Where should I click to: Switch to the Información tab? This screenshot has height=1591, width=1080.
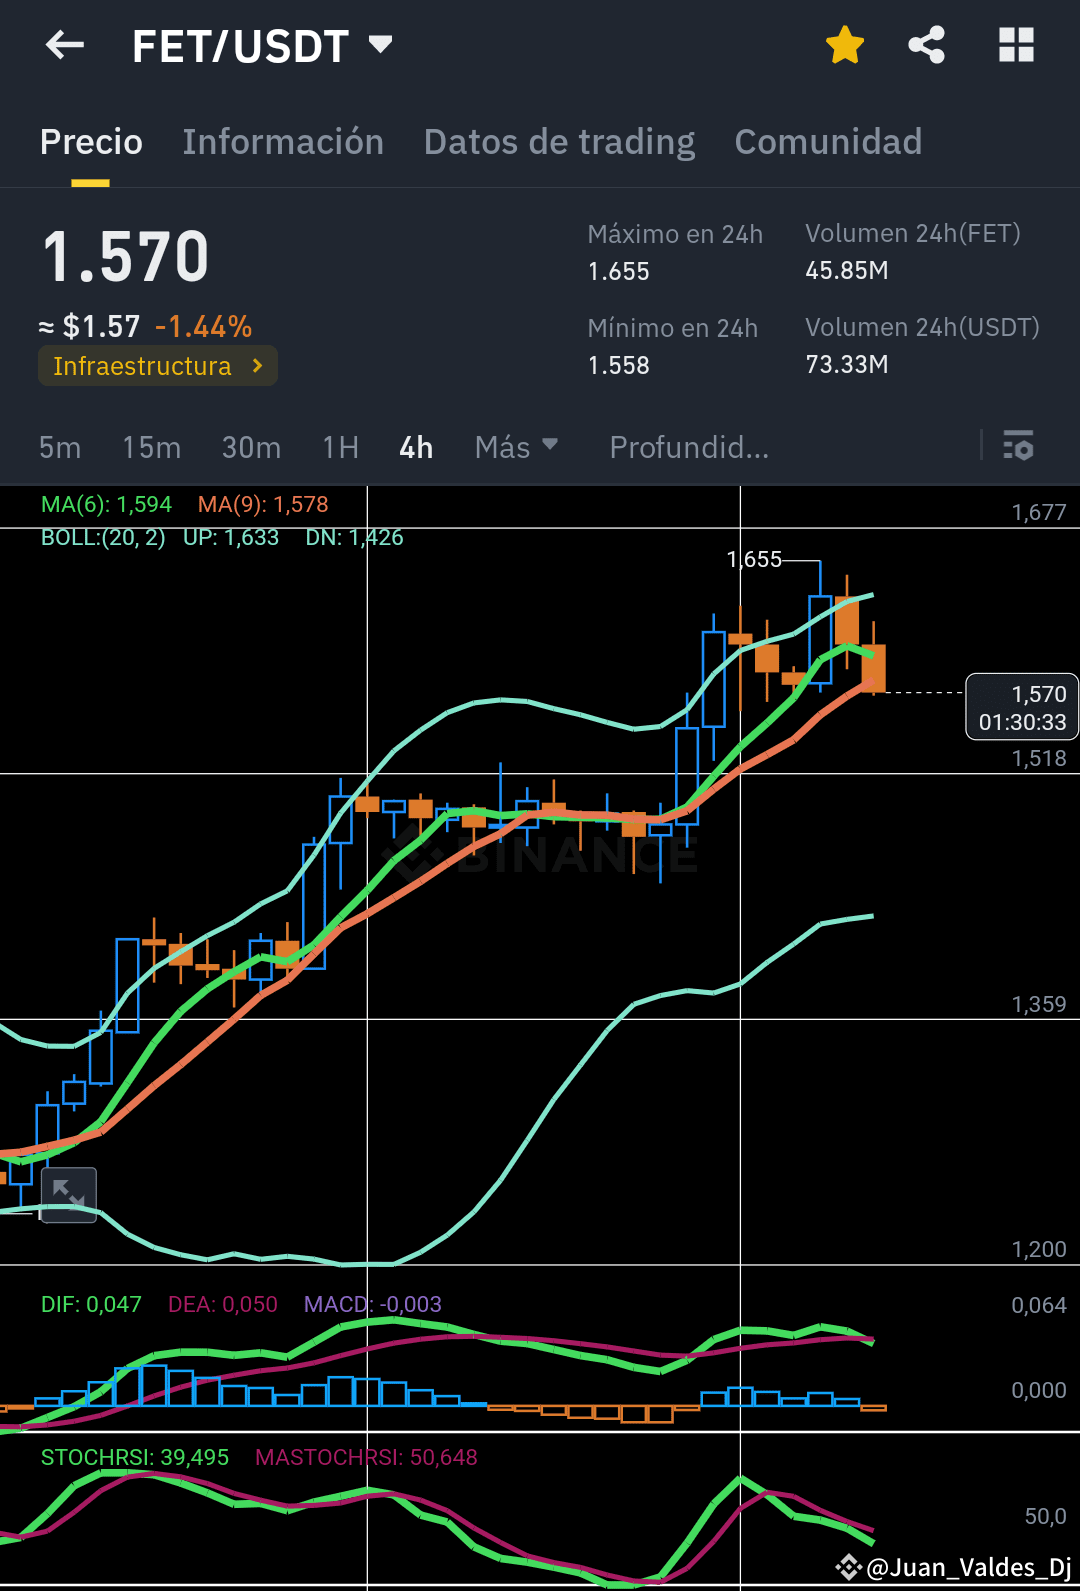coord(283,142)
